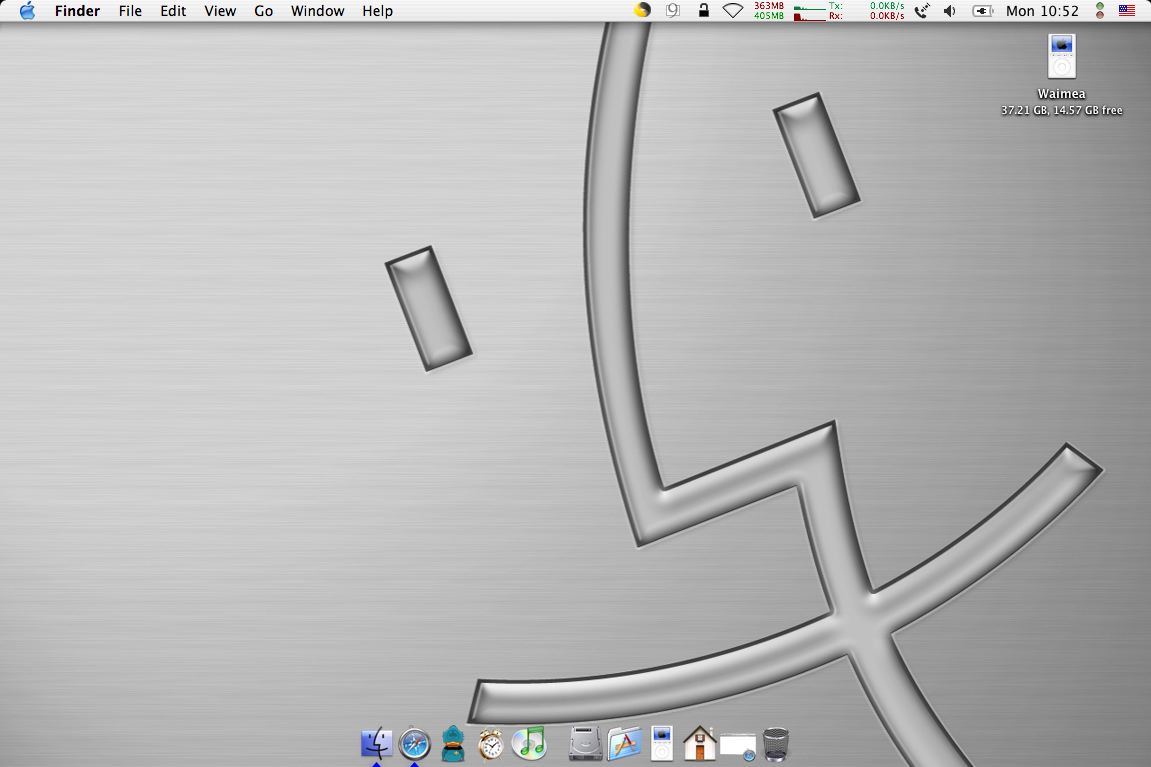Select the Waimea iPod desktop volume
1151x767 pixels.
1061,57
